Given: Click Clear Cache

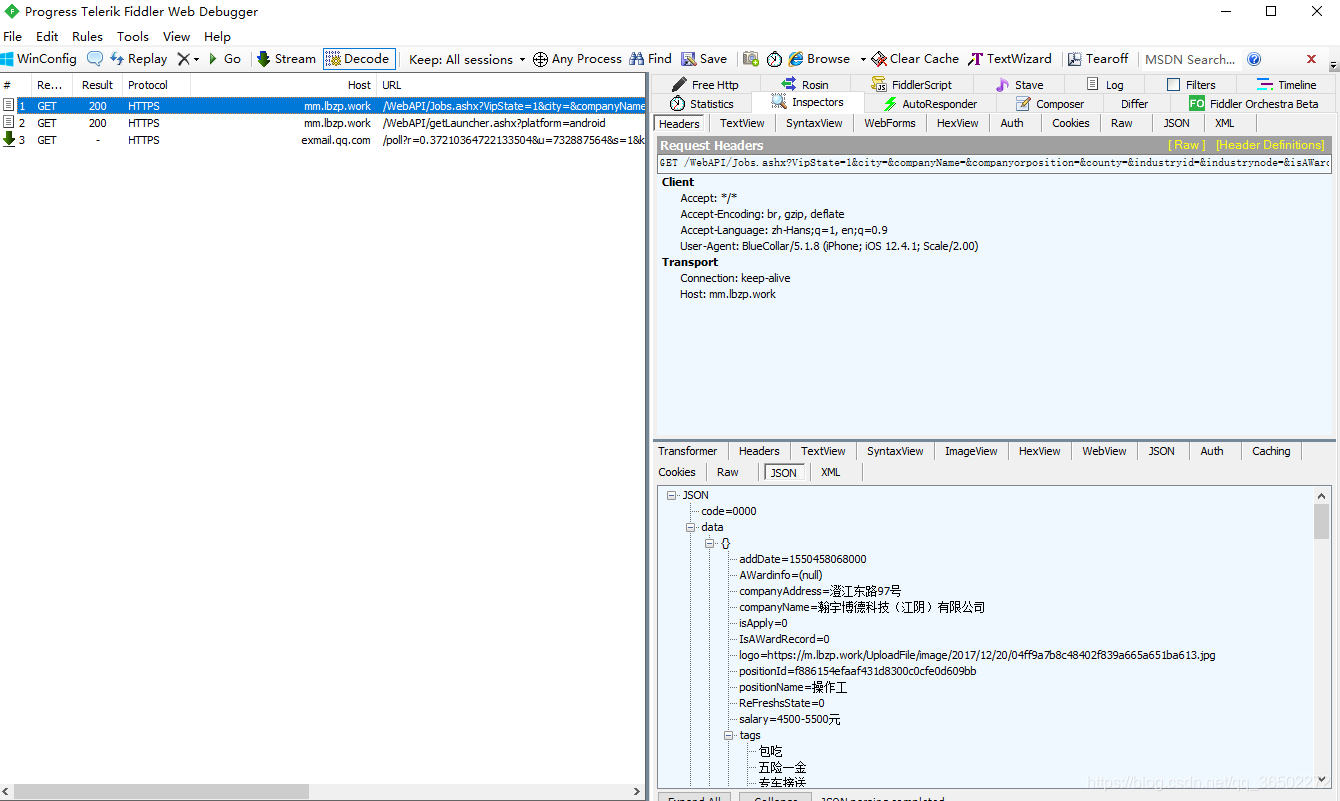Looking at the screenshot, I should click(x=915, y=59).
